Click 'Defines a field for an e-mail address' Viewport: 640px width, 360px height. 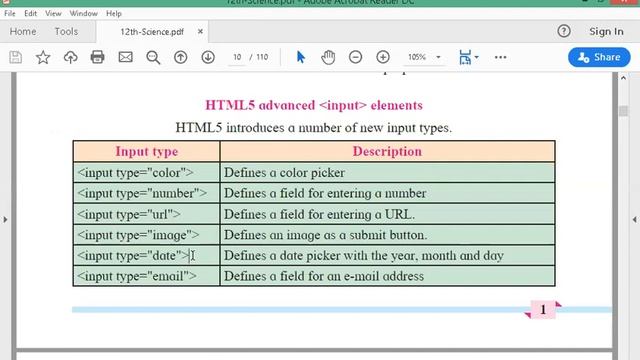tap(324, 276)
